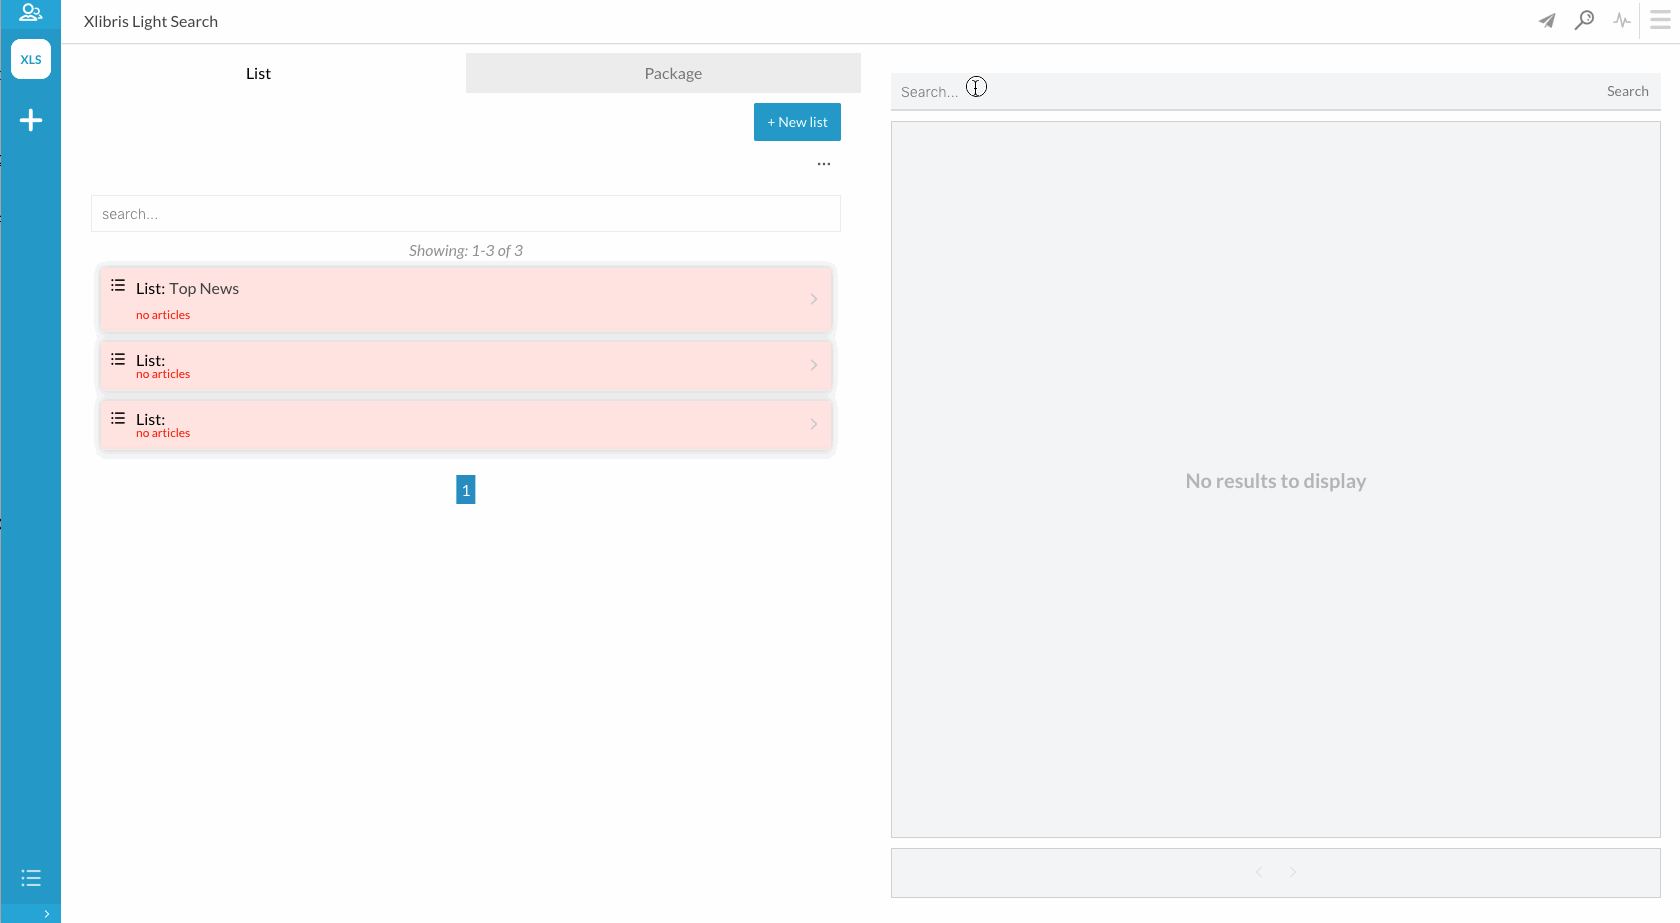The height and width of the screenshot is (923, 1680).
Task: Open the three-dot options menu
Action: coord(824,164)
